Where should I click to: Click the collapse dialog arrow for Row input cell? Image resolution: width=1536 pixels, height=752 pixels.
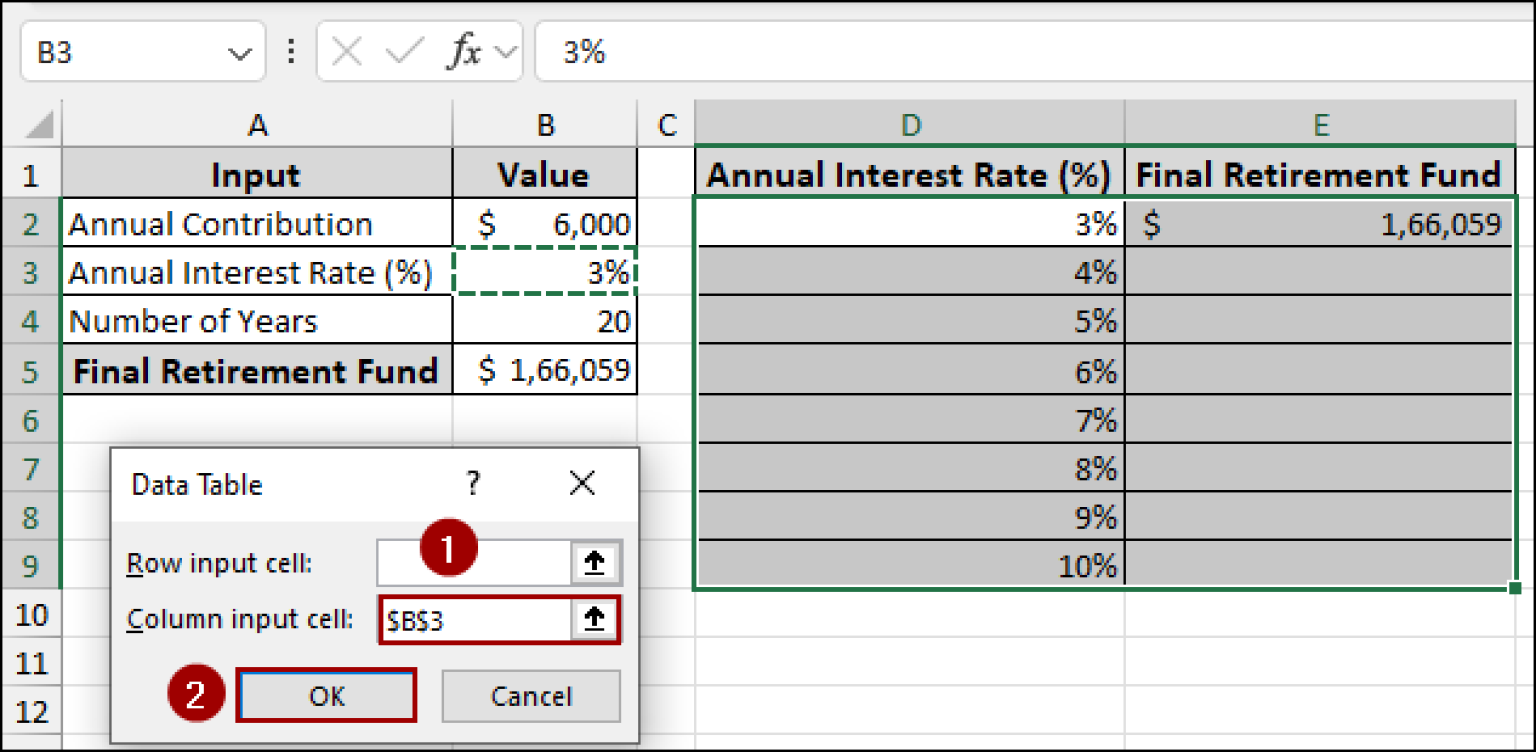596,562
